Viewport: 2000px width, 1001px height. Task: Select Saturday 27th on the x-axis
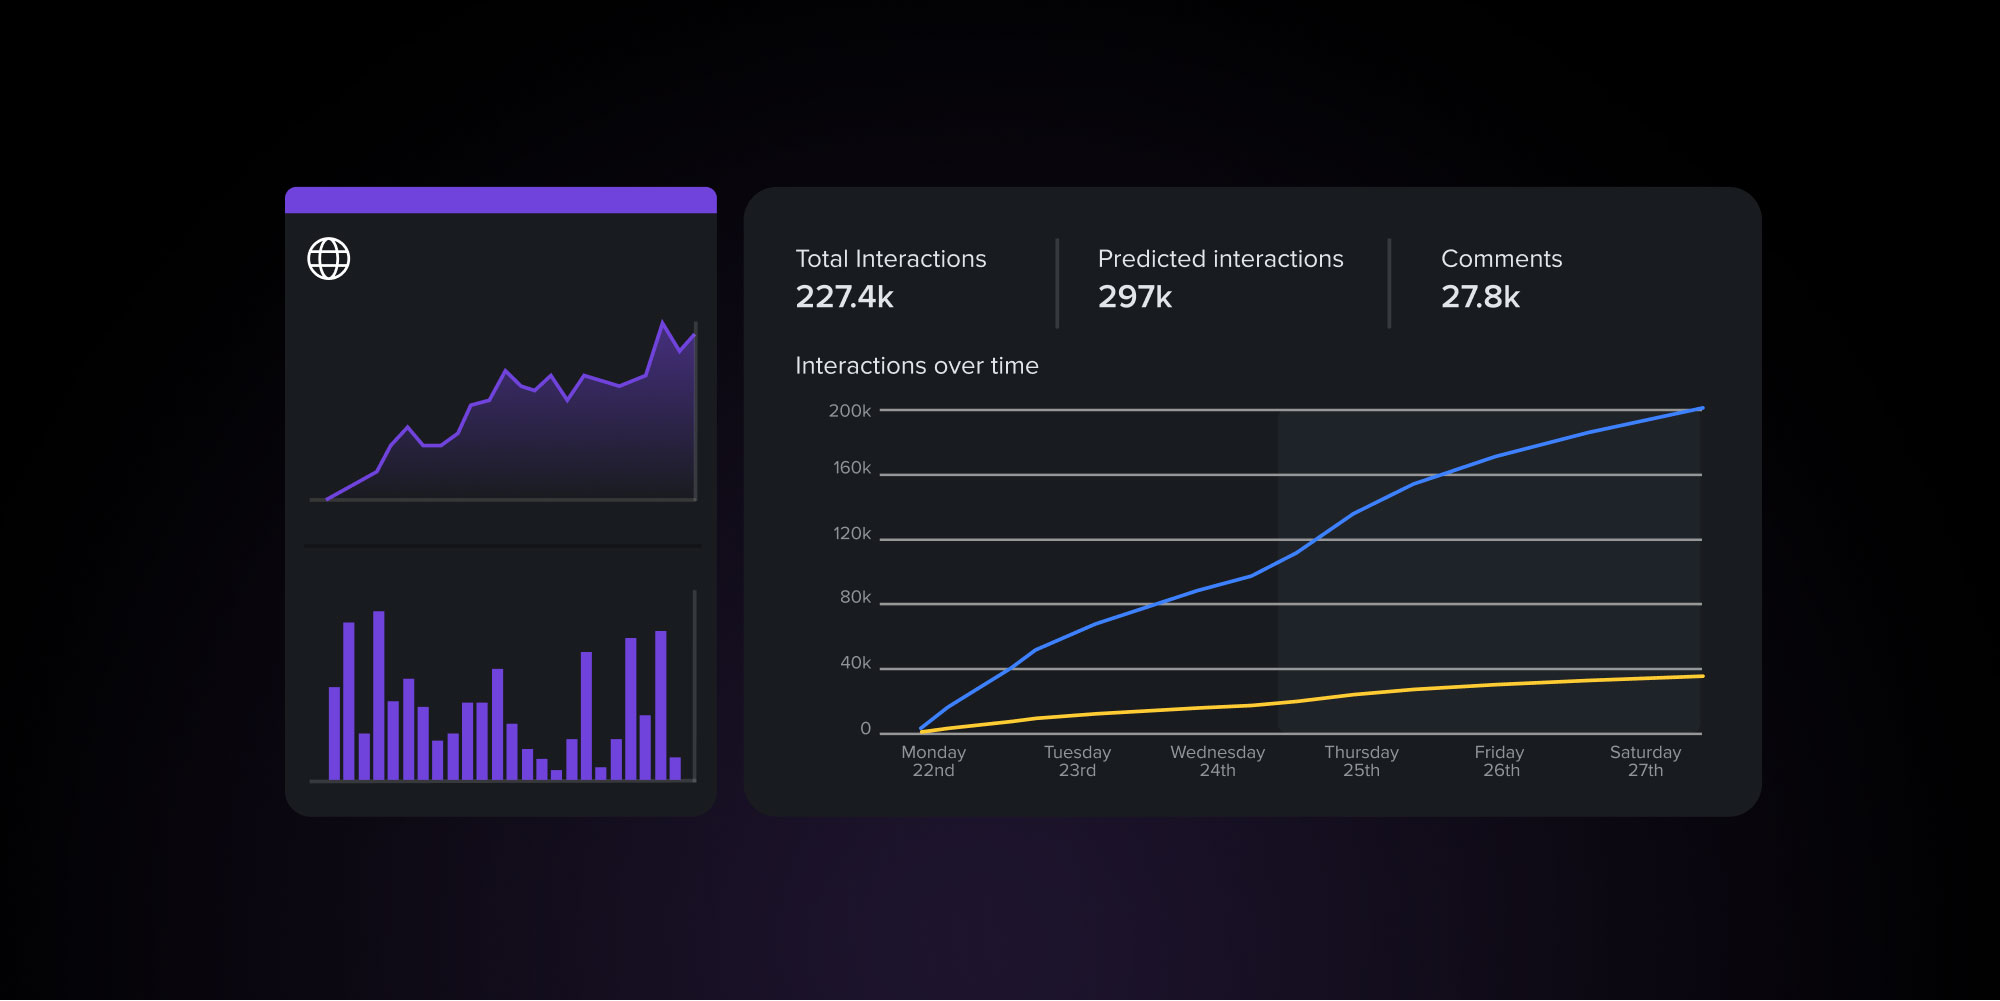pyautogui.click(x=1645, y=761)
